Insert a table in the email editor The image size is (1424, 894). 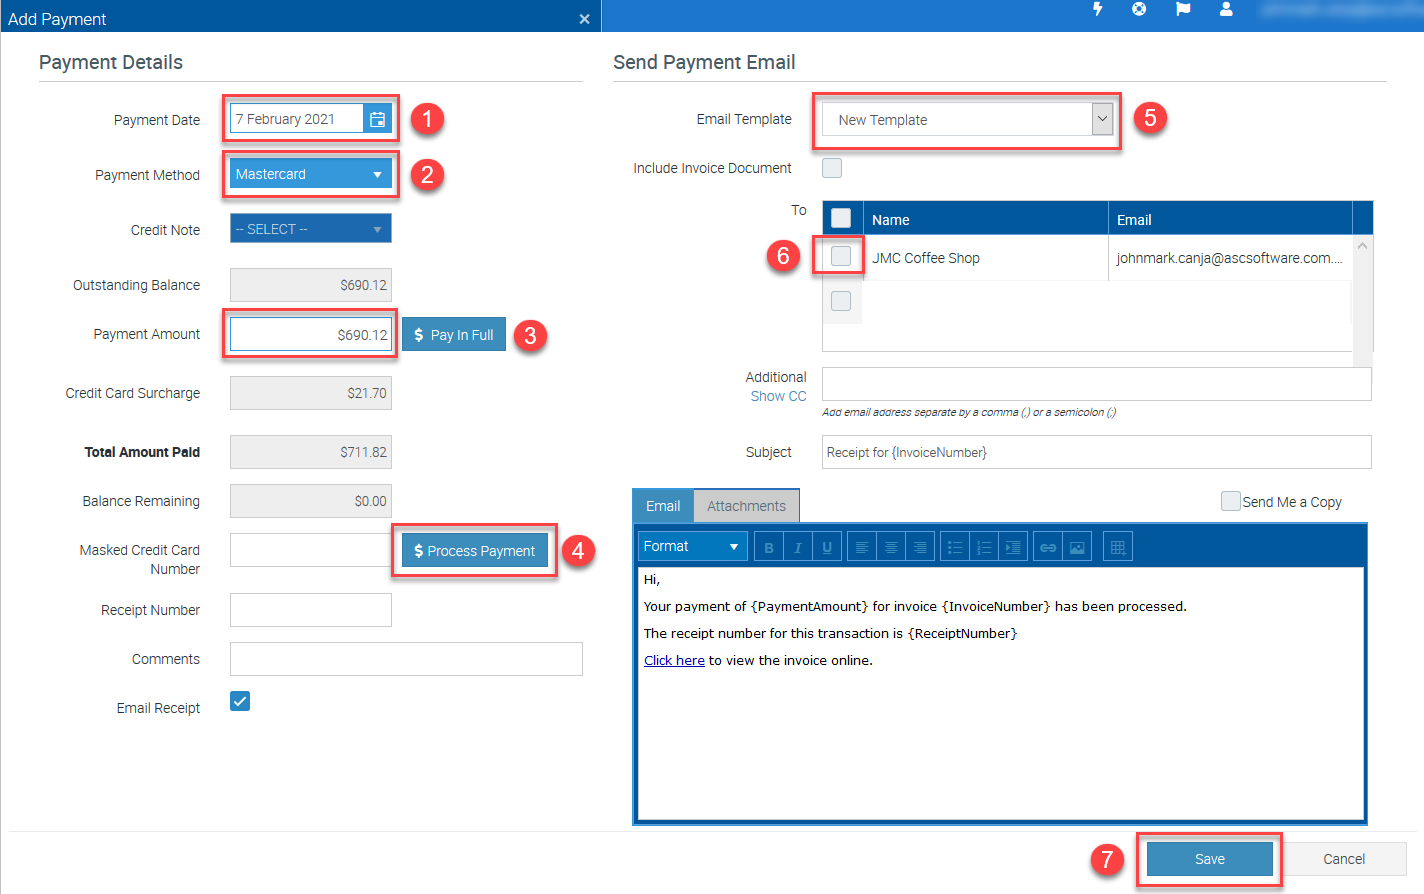coord(1118,547)
